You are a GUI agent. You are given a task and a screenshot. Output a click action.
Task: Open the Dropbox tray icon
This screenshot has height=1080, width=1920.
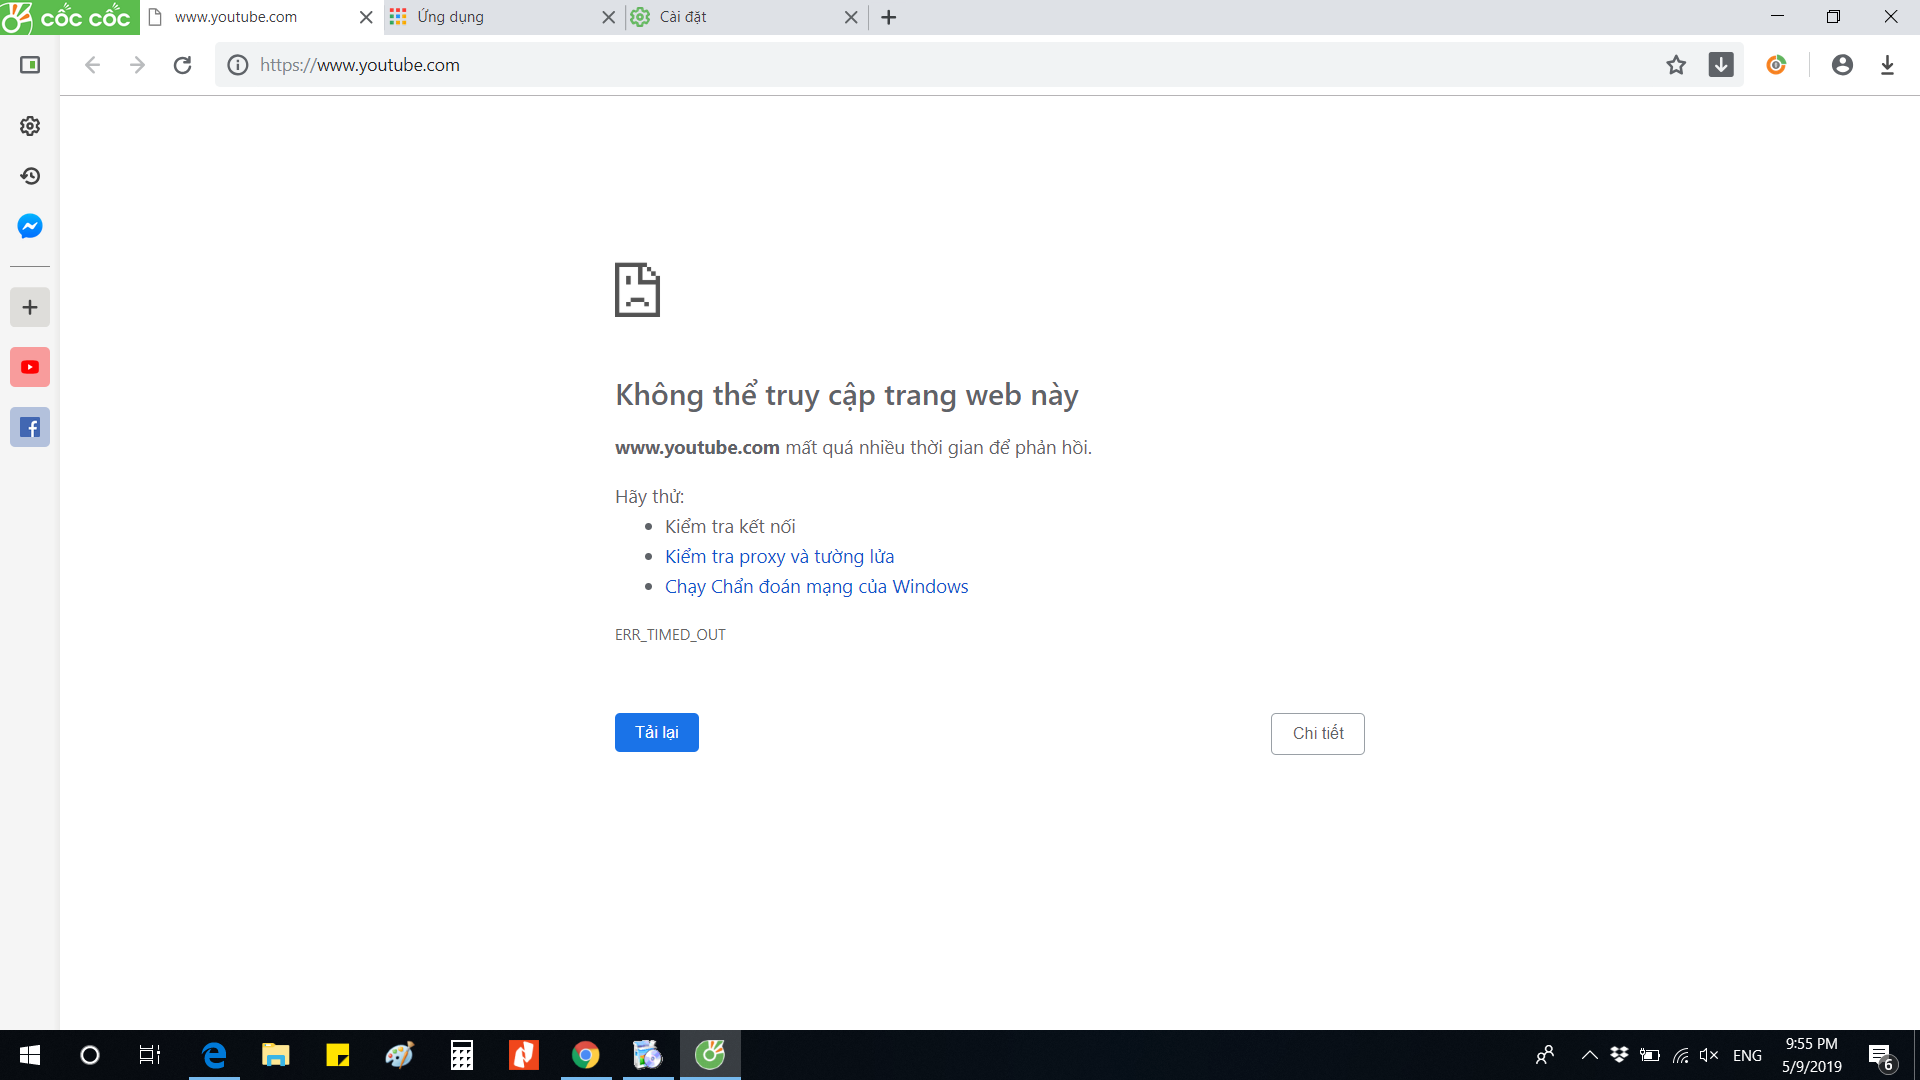tap(1619, 1055)
